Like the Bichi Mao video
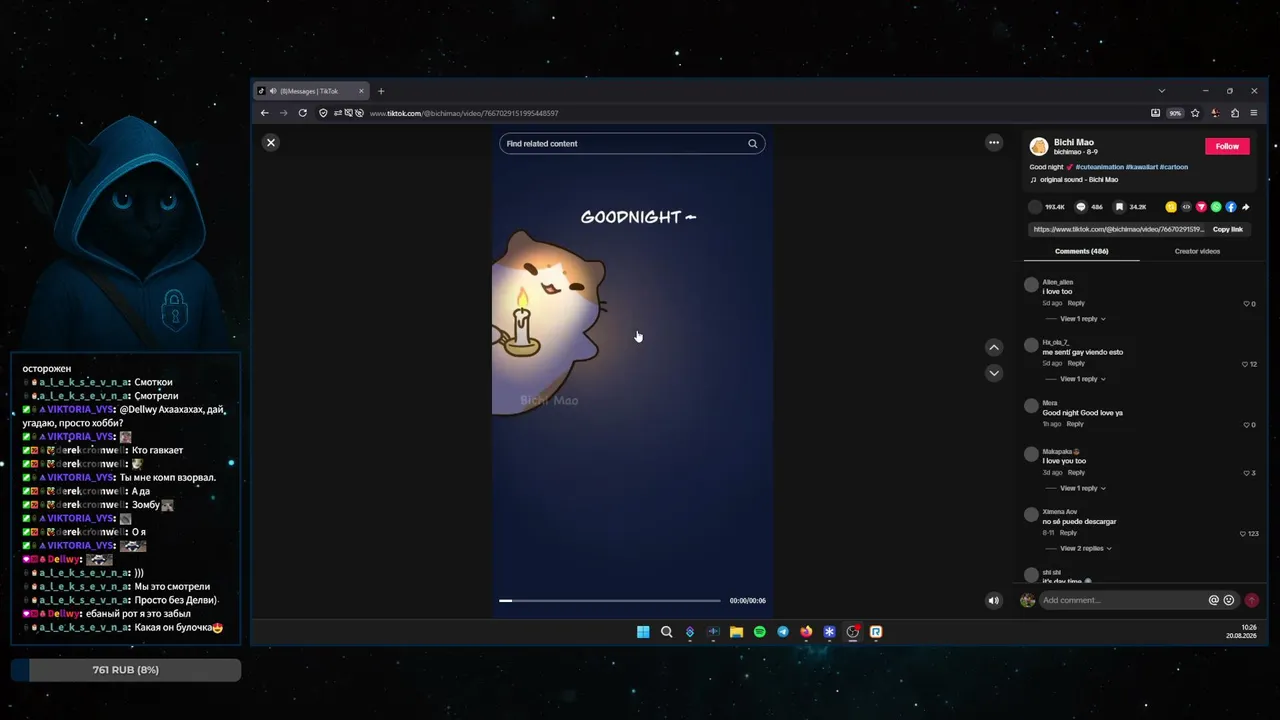The width and height of the screenshot is (1280, 720). 1035,207
